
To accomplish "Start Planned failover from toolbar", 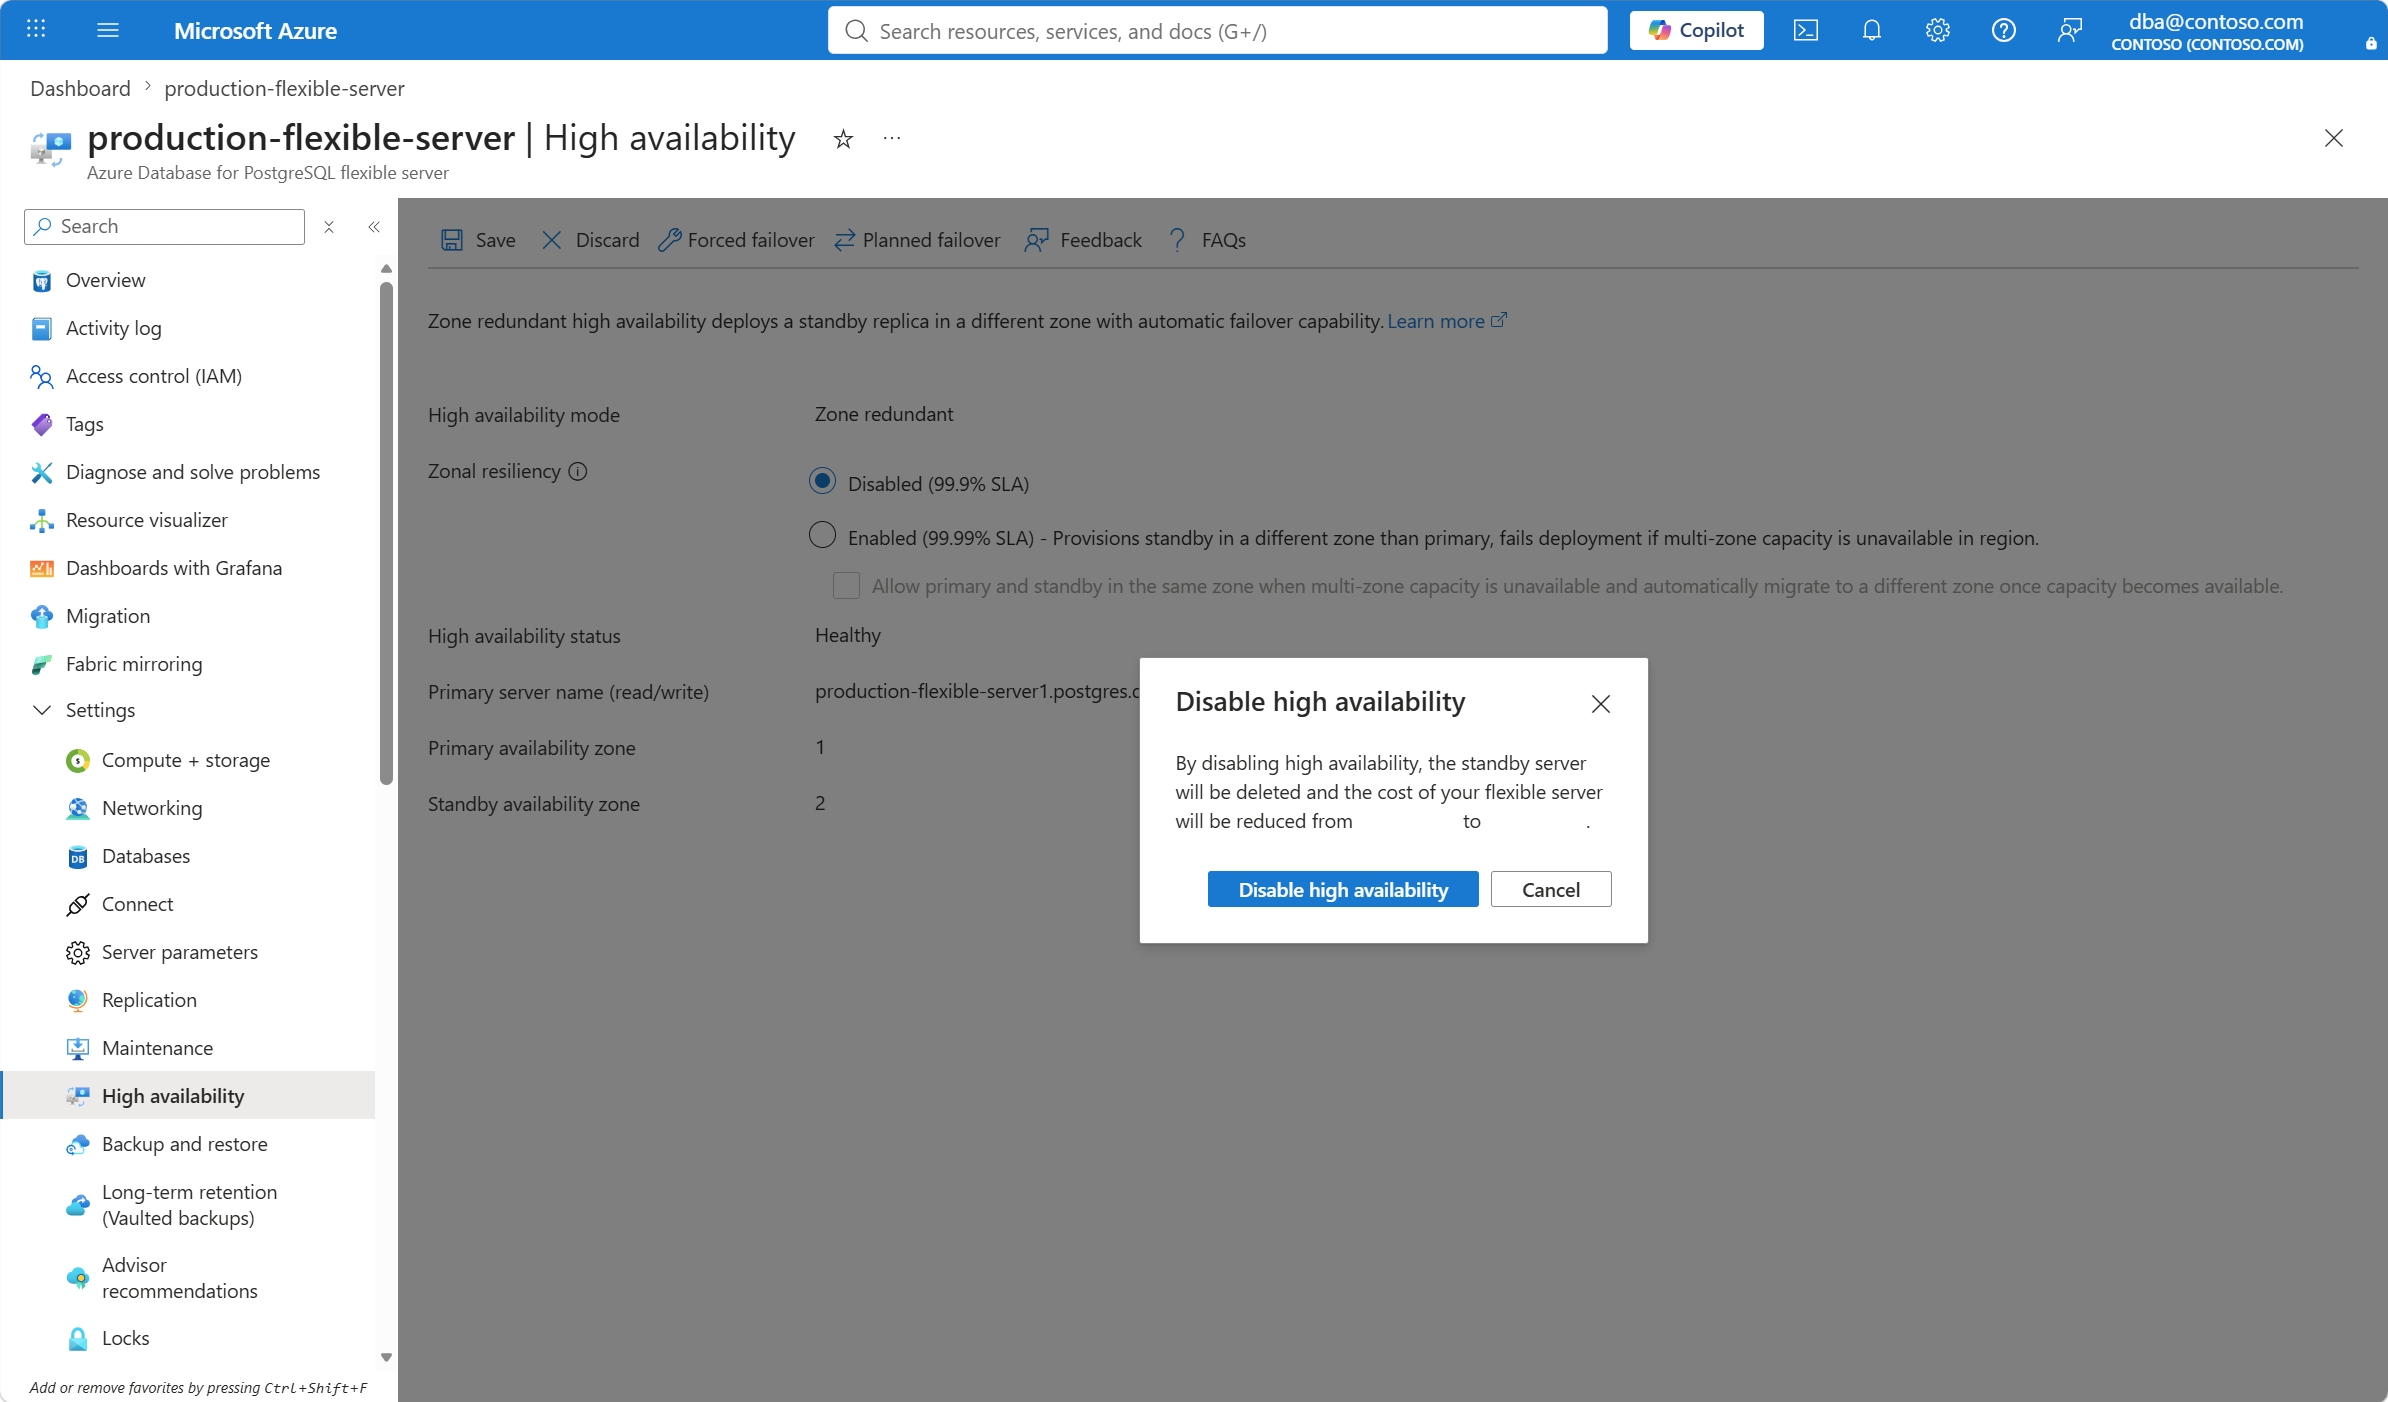I will click(917, 240).
